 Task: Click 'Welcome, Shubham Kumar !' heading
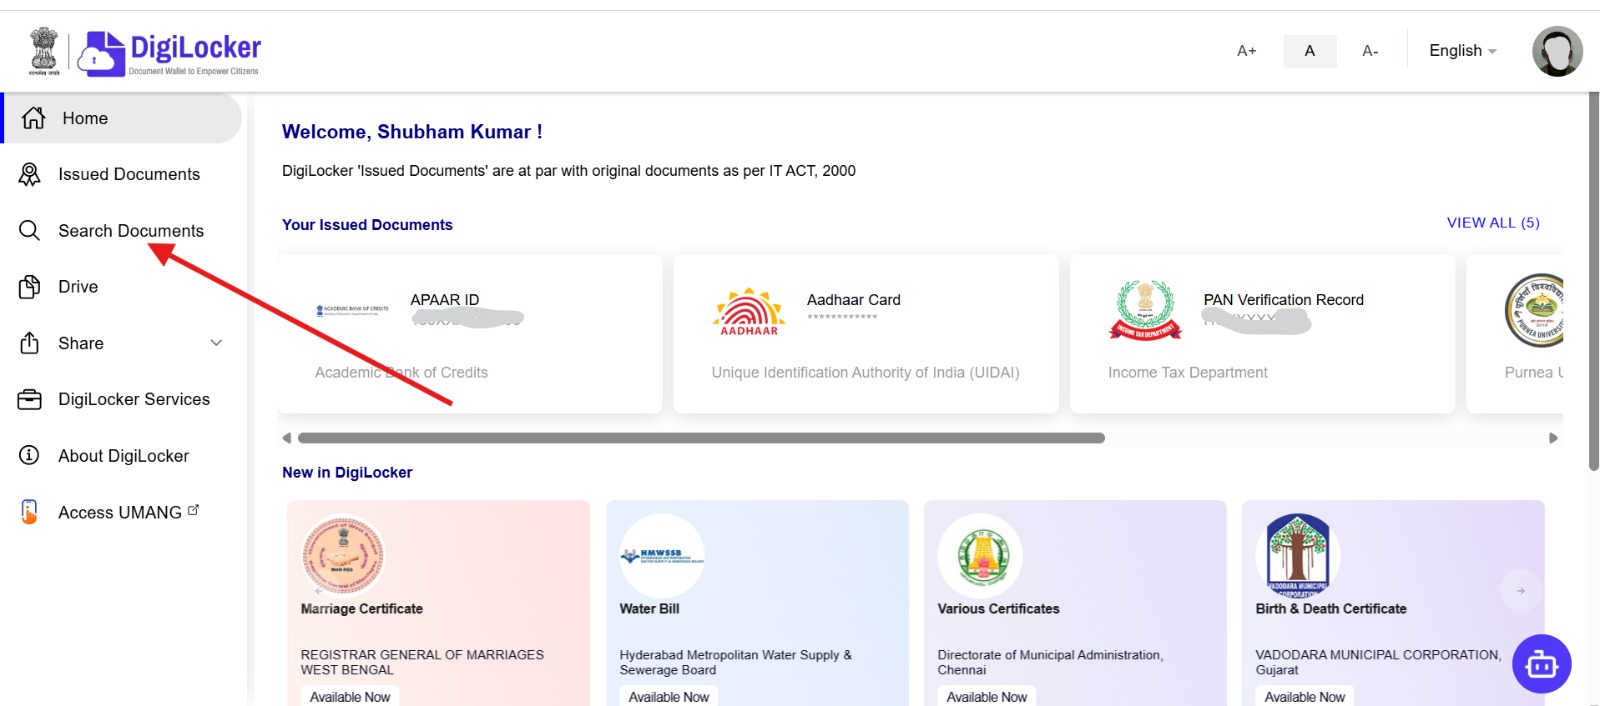tap(412, 132)
